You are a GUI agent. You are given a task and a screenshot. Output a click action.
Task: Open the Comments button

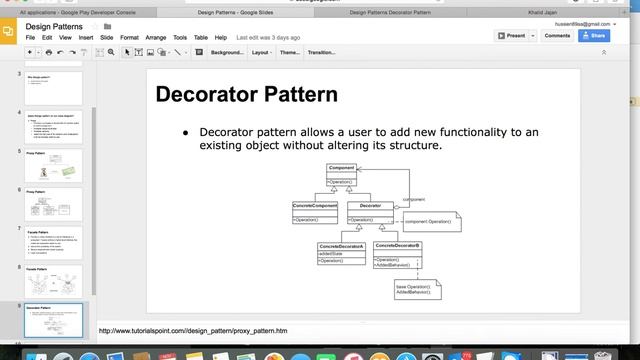click(x=557, y=36)
